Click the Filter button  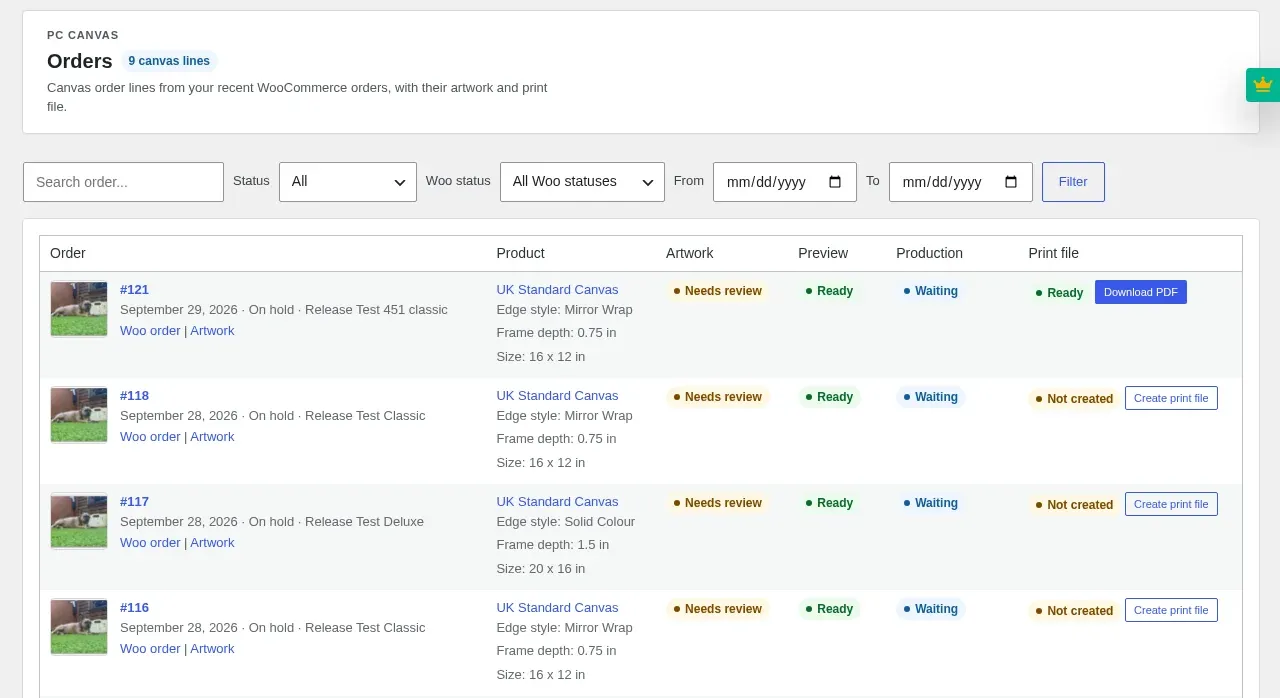coord(1073,182)
